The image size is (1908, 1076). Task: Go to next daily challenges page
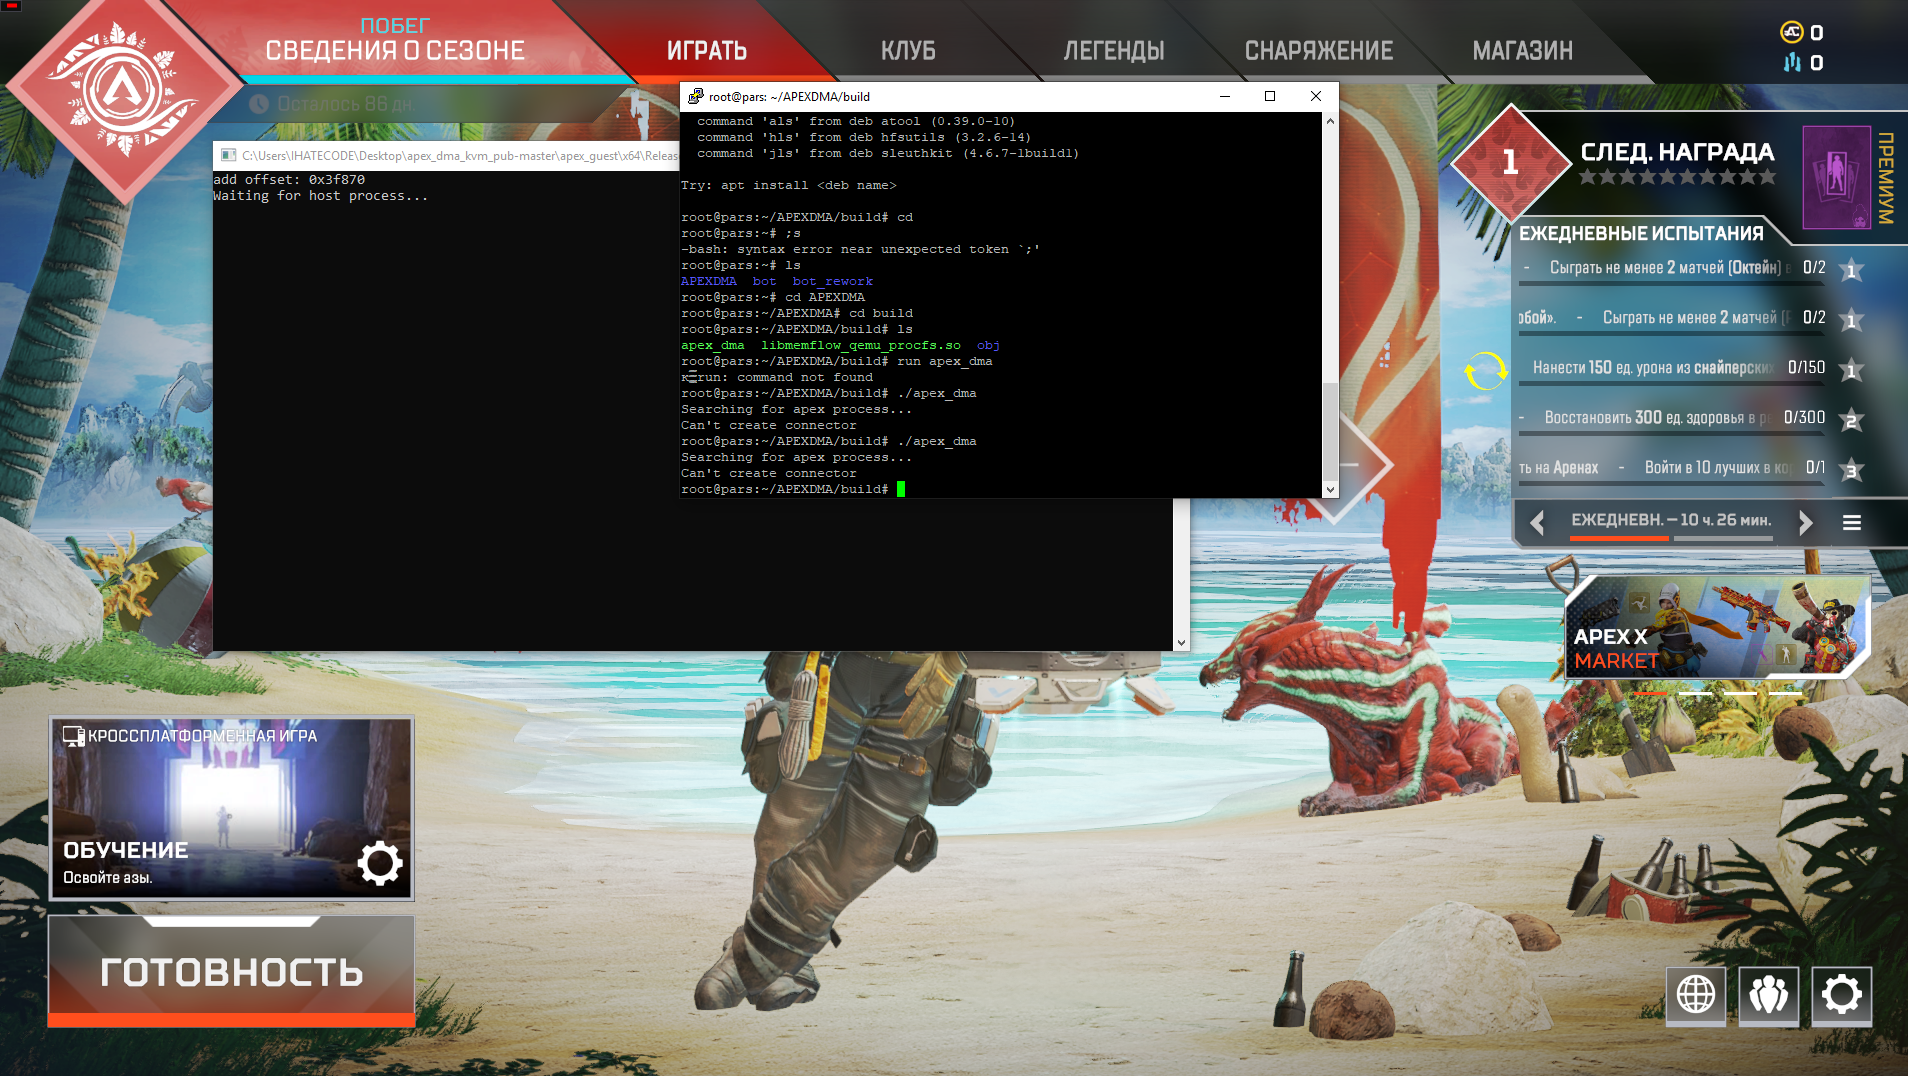[x=1805, y=522]
